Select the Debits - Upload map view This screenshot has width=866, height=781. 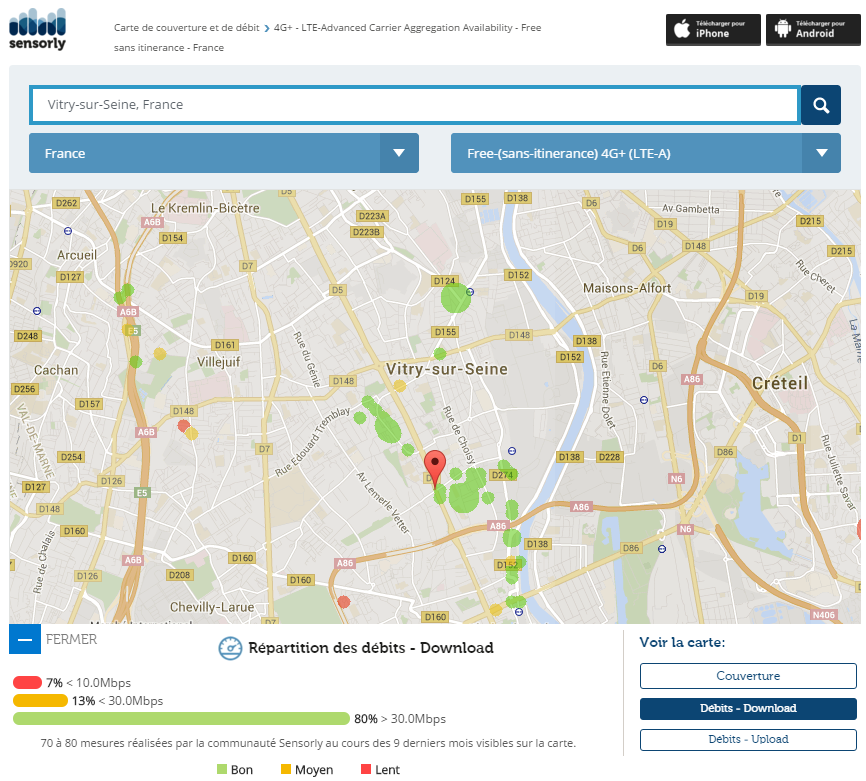point(748,739)
